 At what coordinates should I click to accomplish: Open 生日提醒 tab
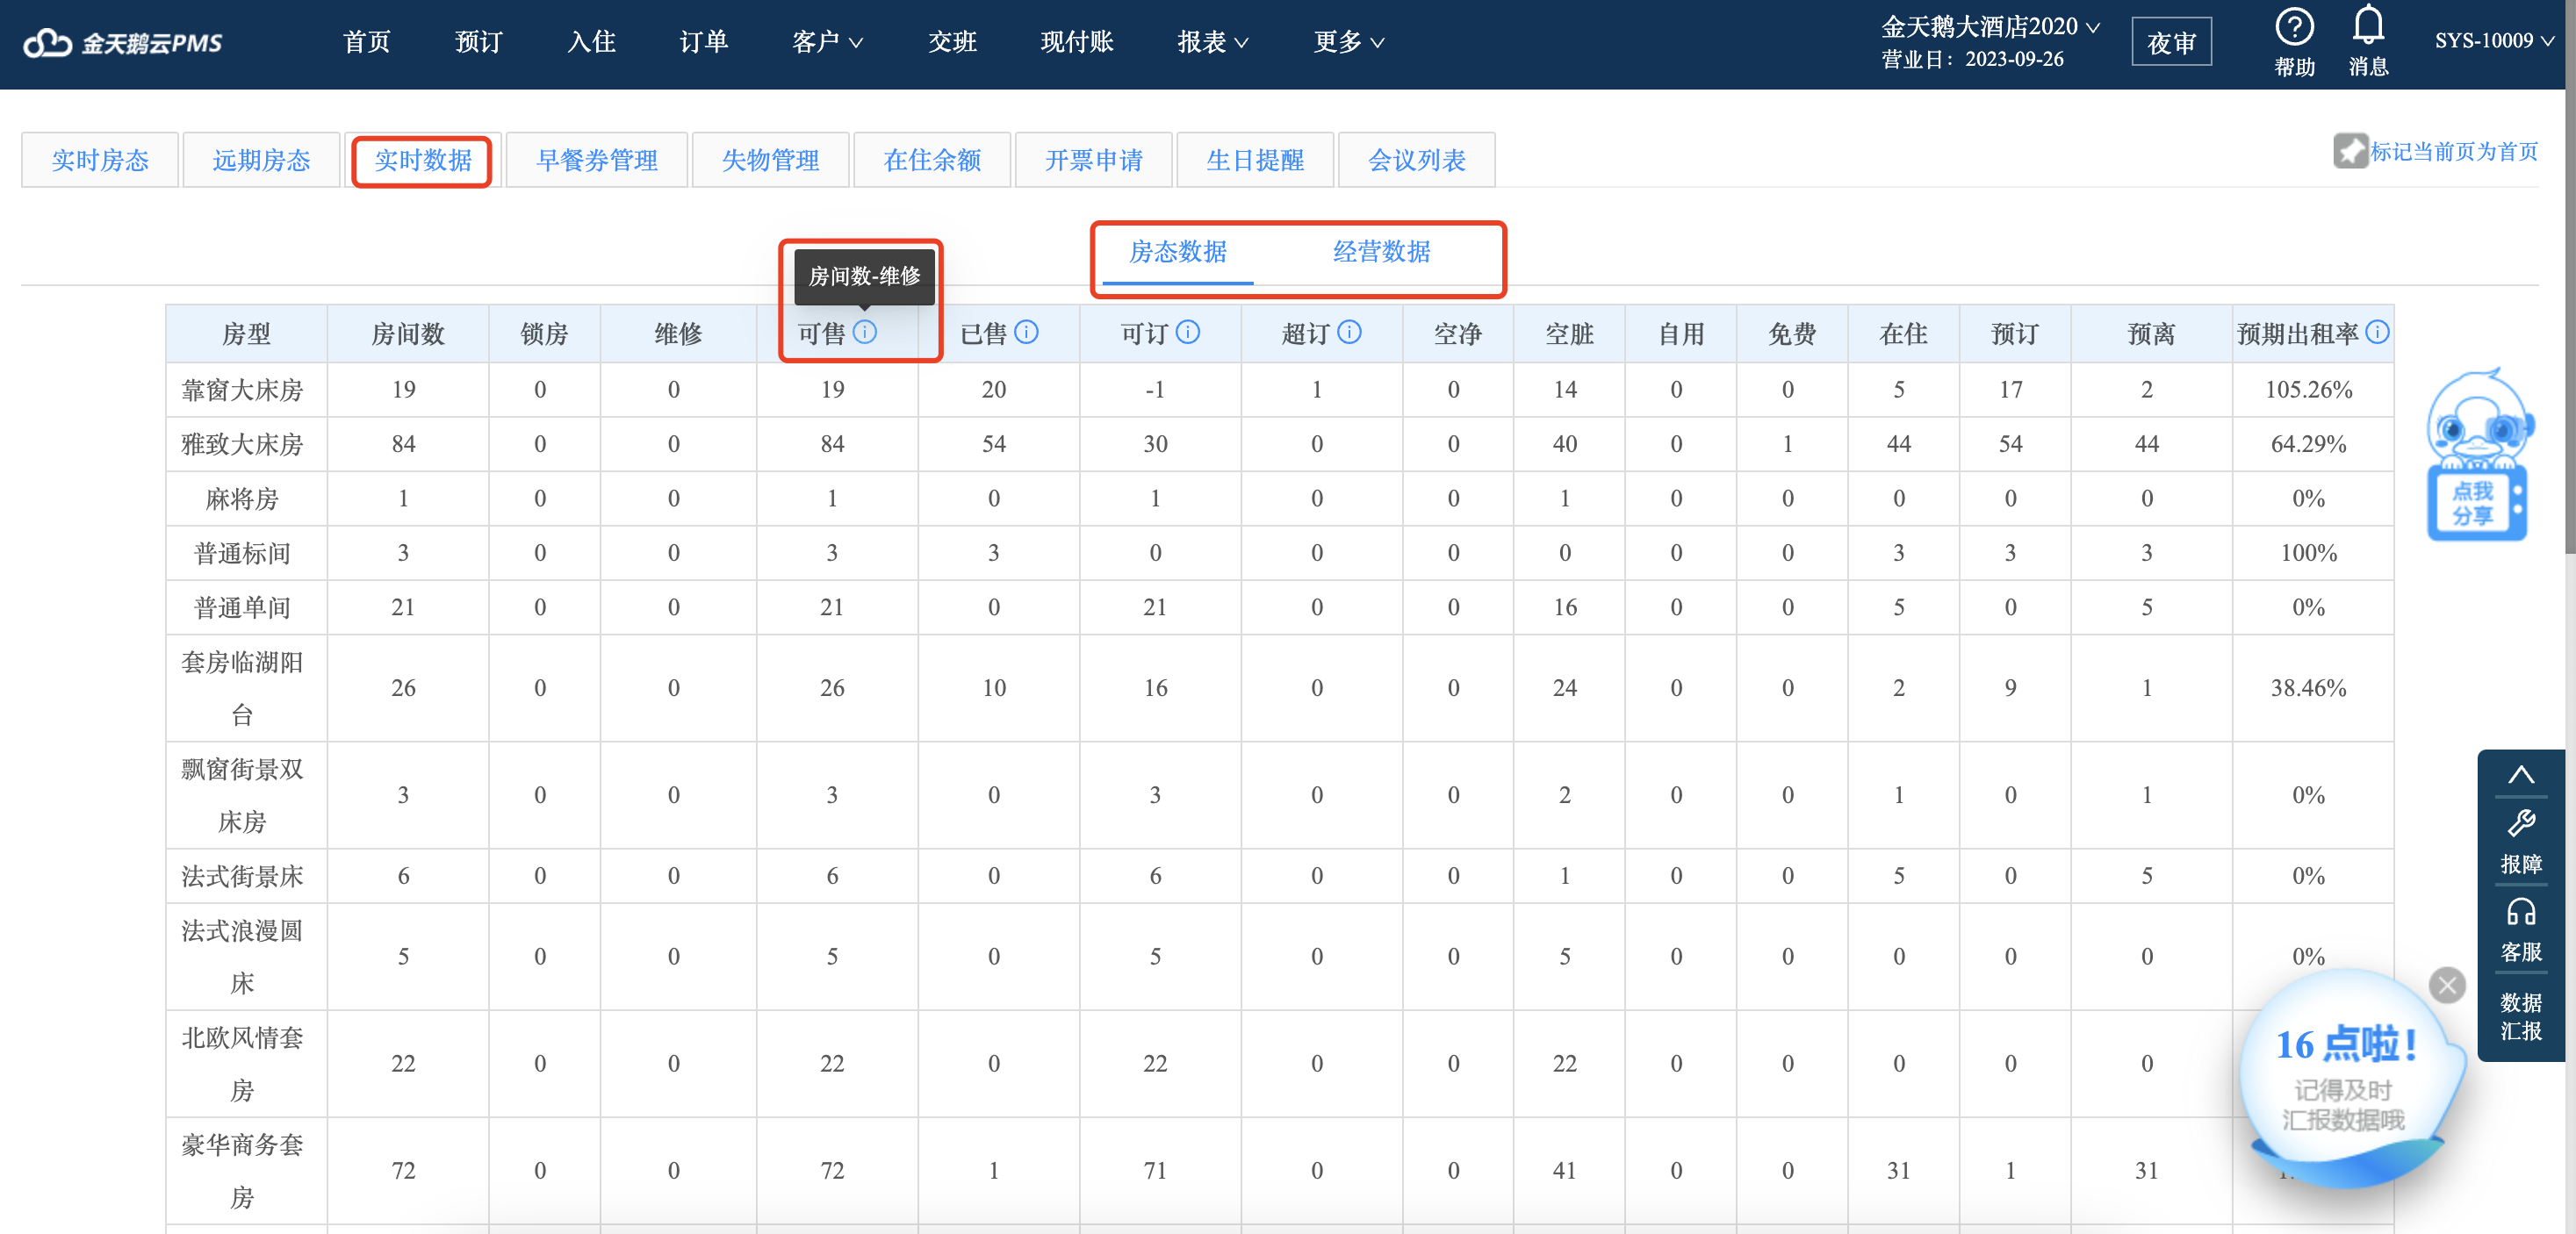click(1255, 160)
